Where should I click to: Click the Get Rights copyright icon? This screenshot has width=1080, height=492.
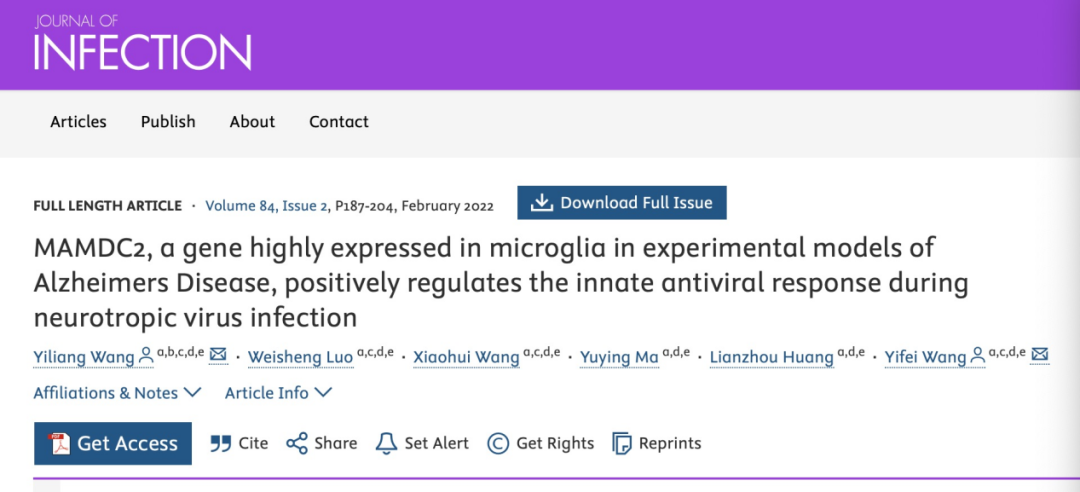pos(498,443)
